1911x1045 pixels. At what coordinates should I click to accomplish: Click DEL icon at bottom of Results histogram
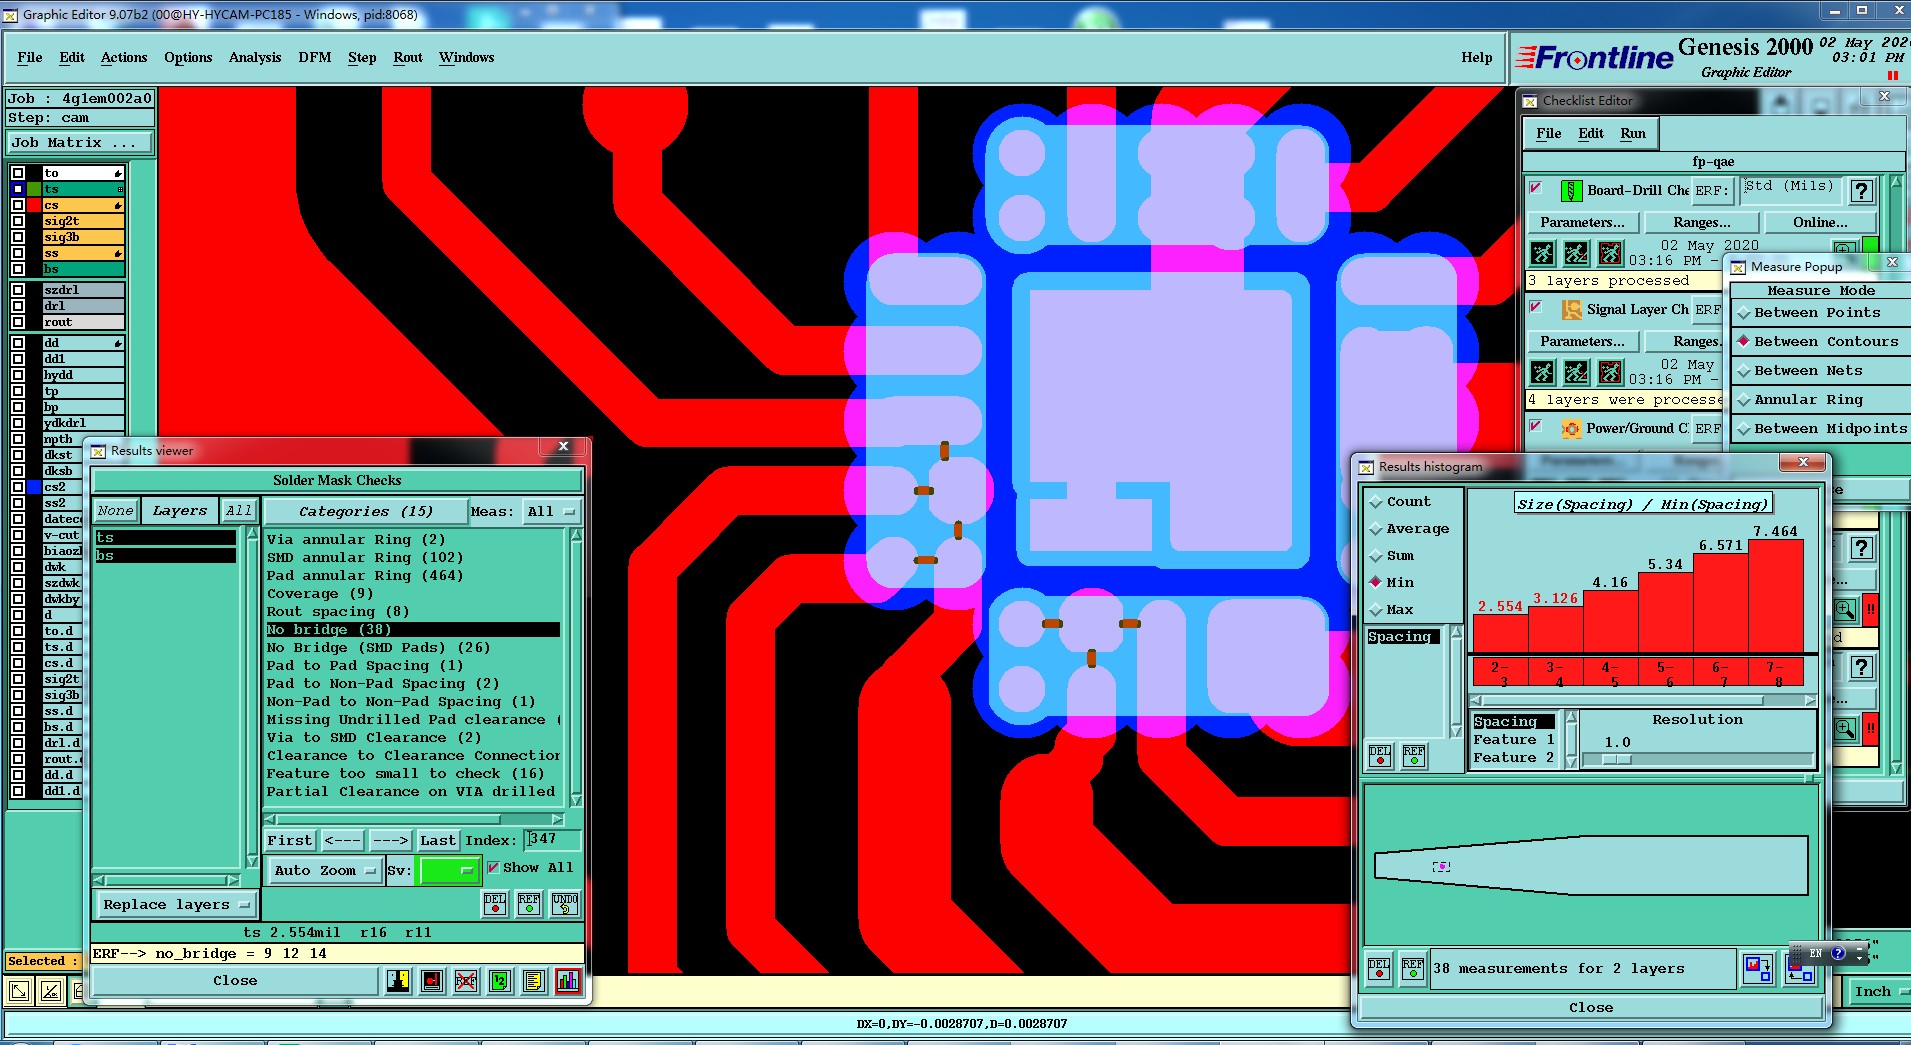pos(1379,968)
